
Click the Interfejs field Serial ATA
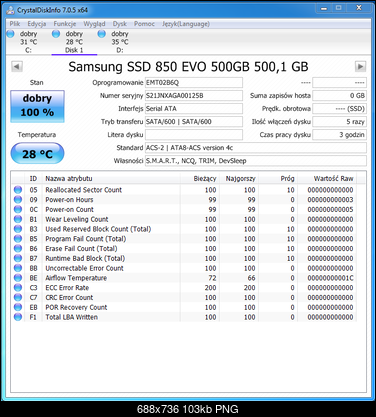point(194,109)
